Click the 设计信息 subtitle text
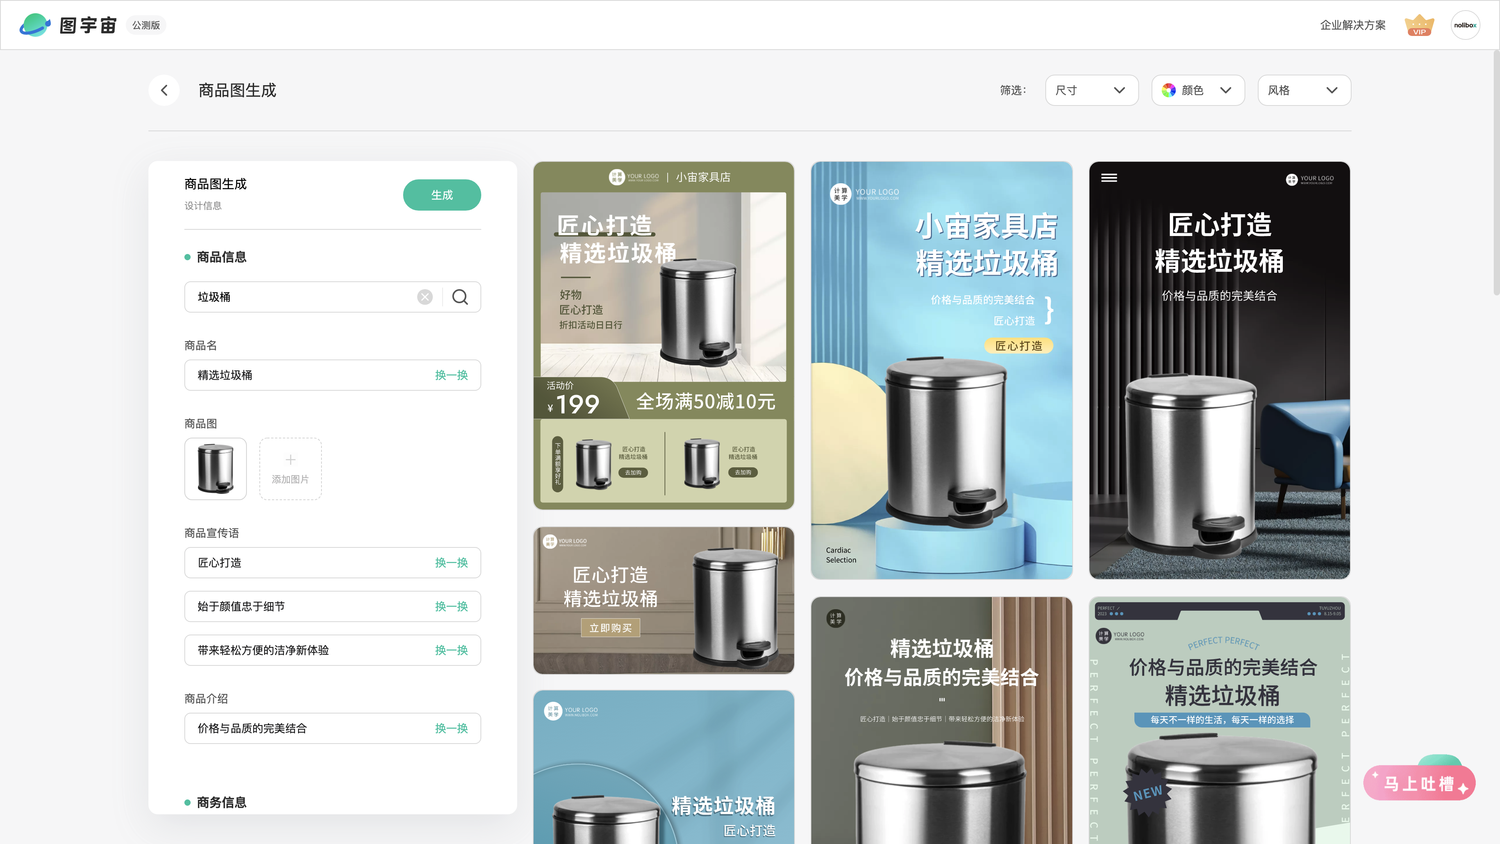 [x=203, y=206]
